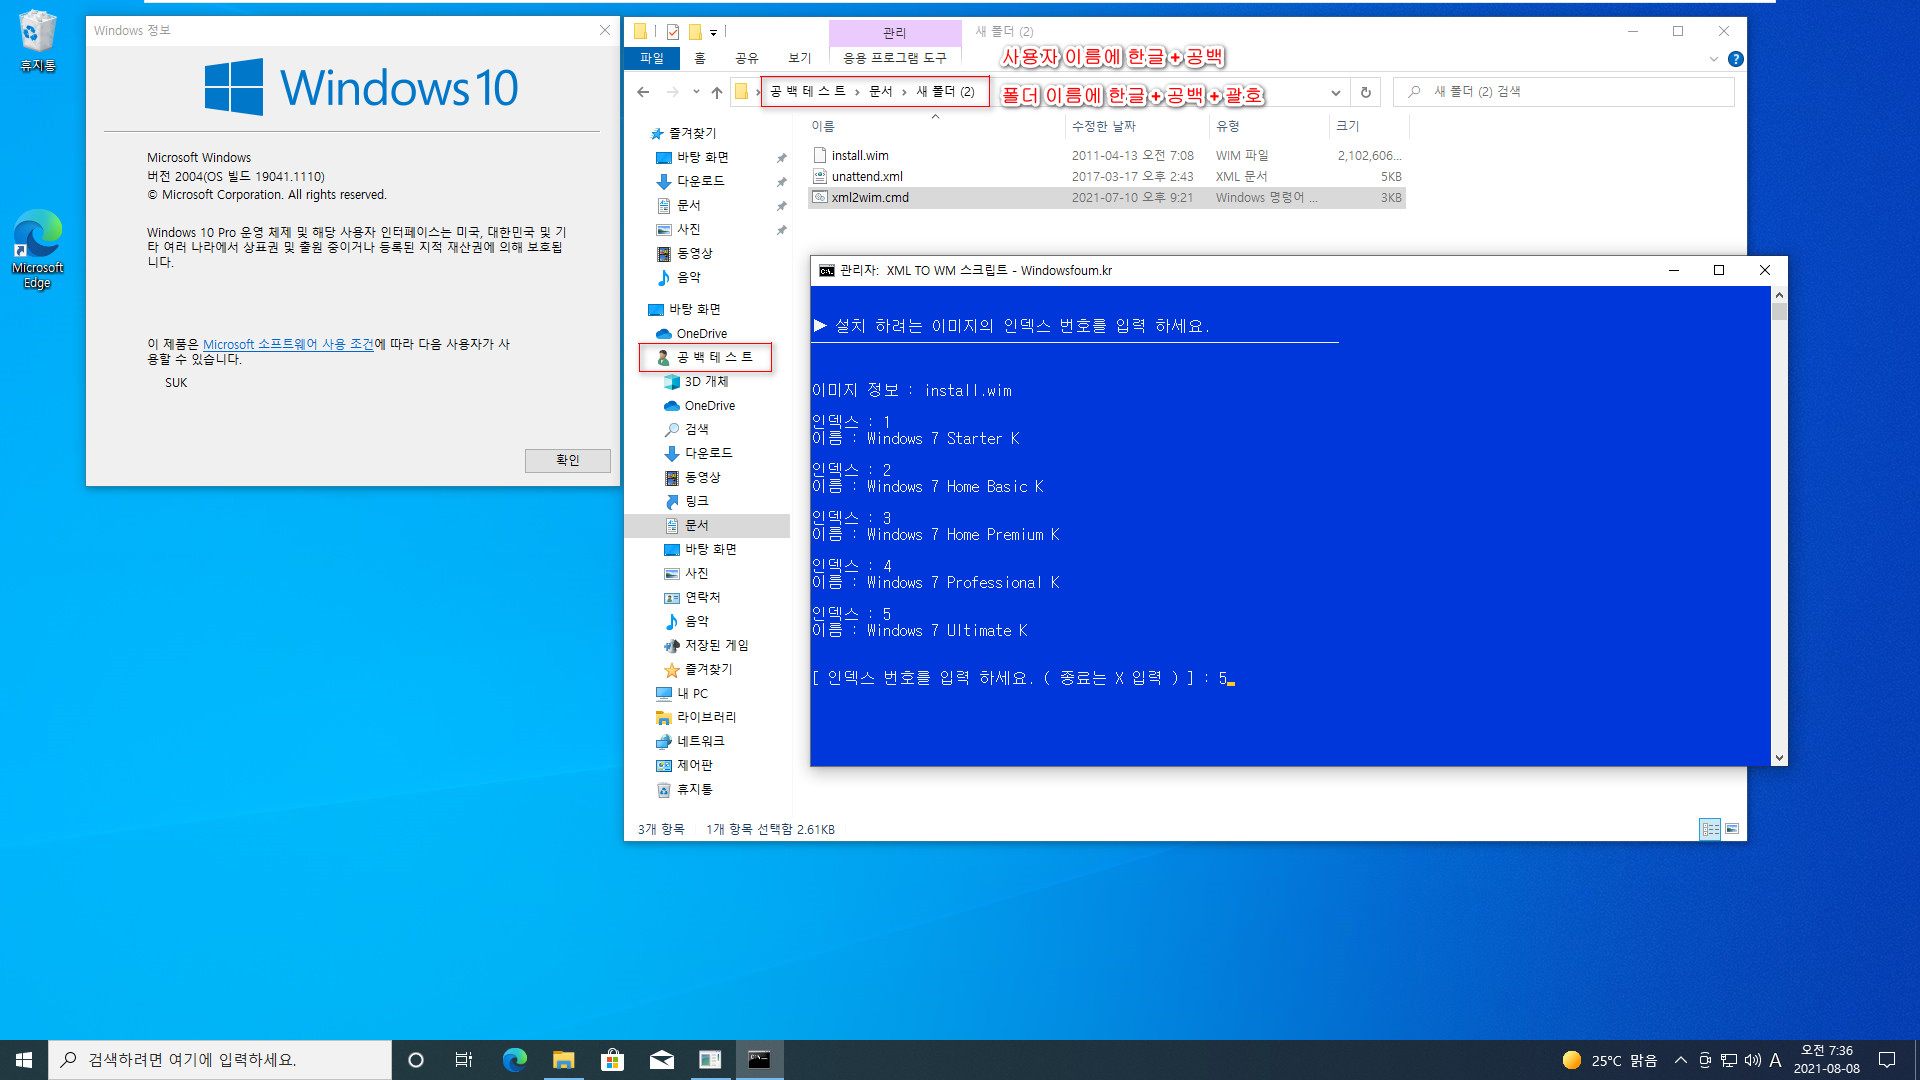Open 제어판 in navigation pane
The image size is (1920, 1080).
pos(694,765)
